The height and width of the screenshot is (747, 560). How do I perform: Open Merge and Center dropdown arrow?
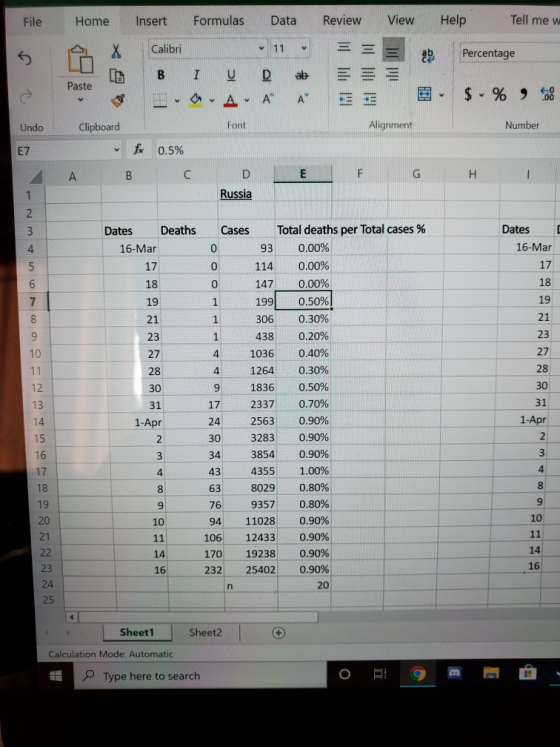coord(442,95)
